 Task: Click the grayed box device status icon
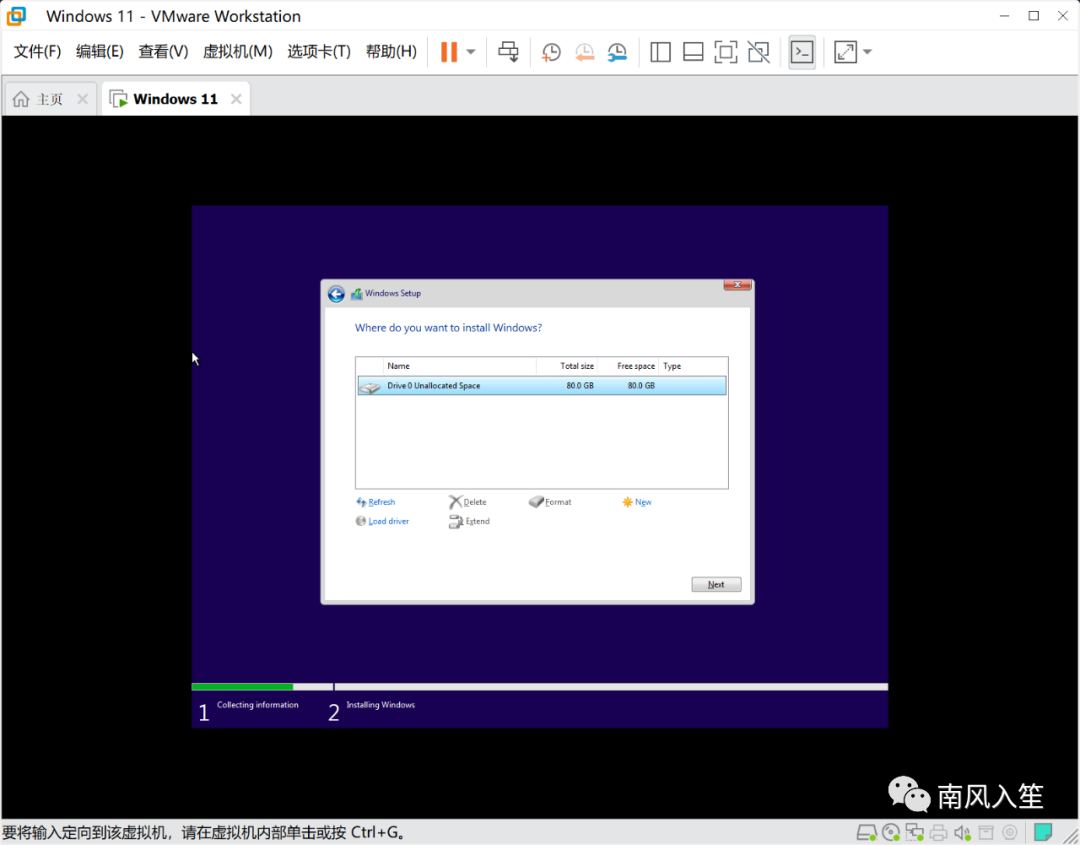pyautogui.click(x=986, y=833)
